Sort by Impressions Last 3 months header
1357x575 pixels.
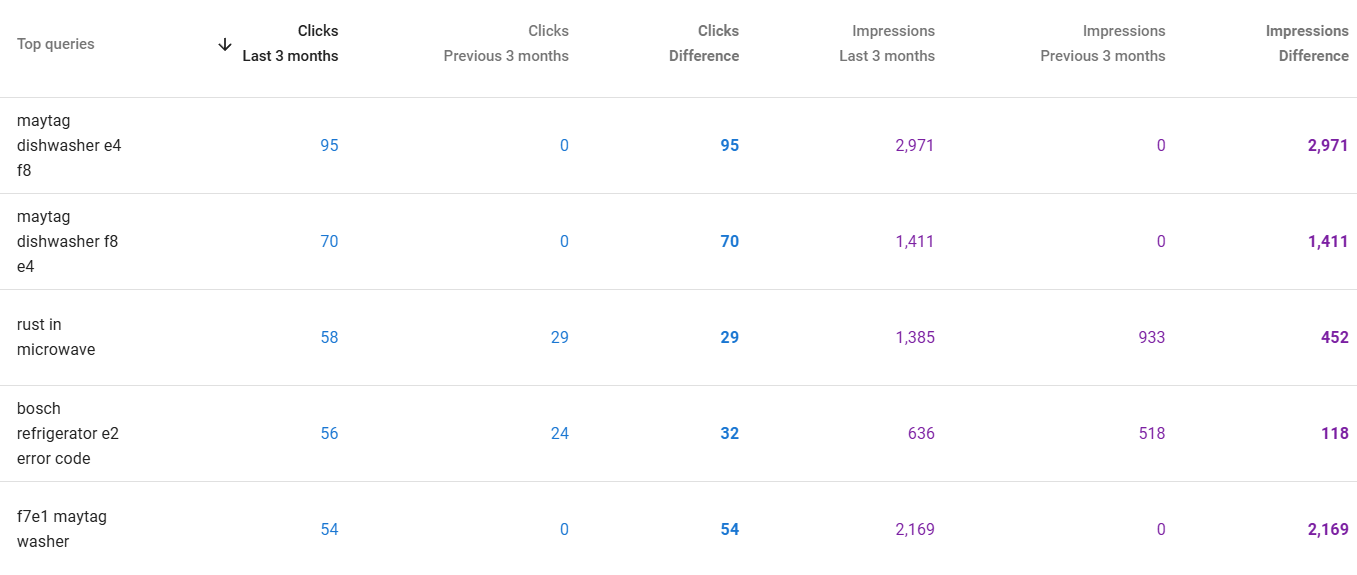887,44
